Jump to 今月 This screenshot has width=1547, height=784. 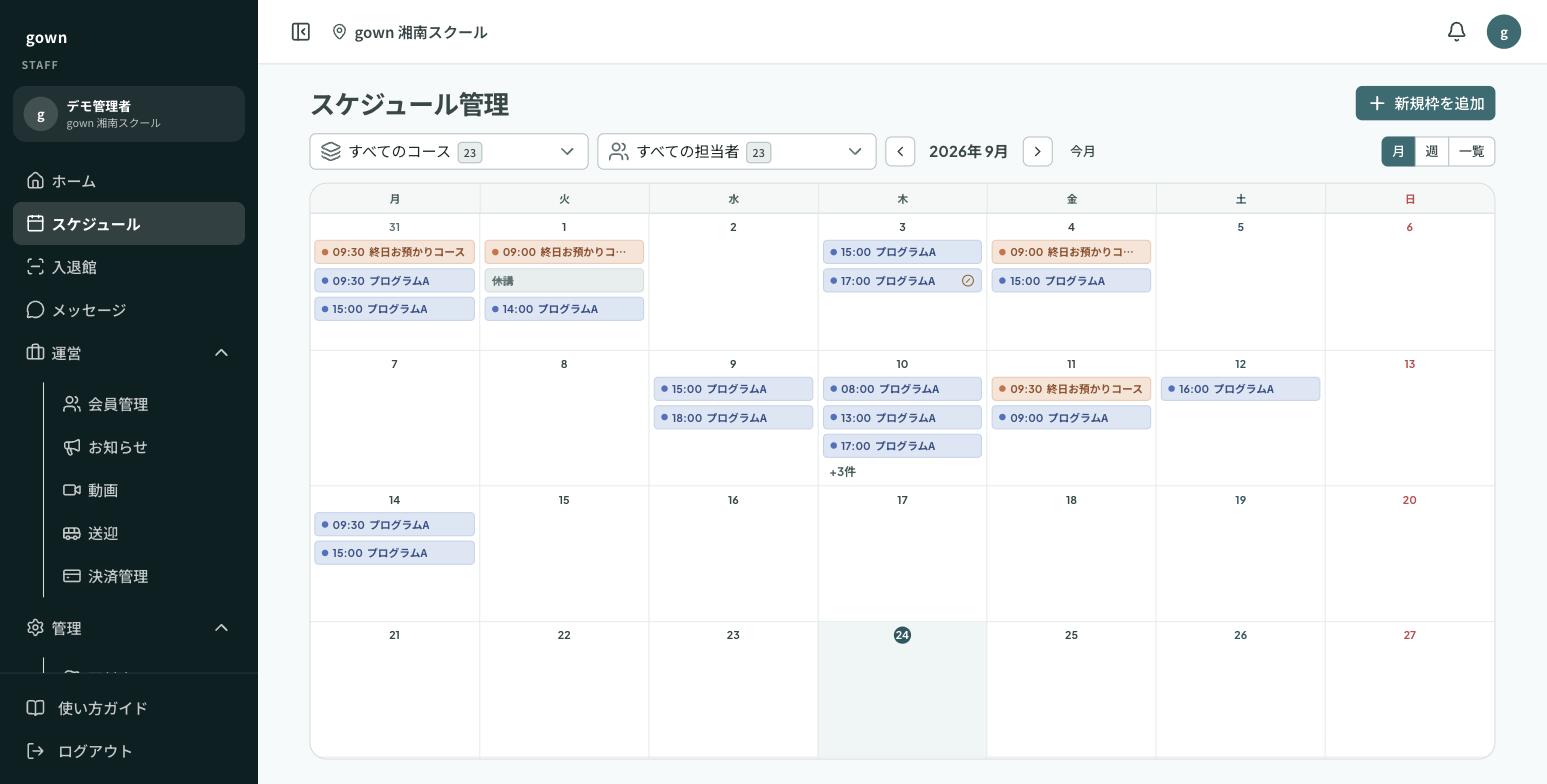pos(1083,152)
